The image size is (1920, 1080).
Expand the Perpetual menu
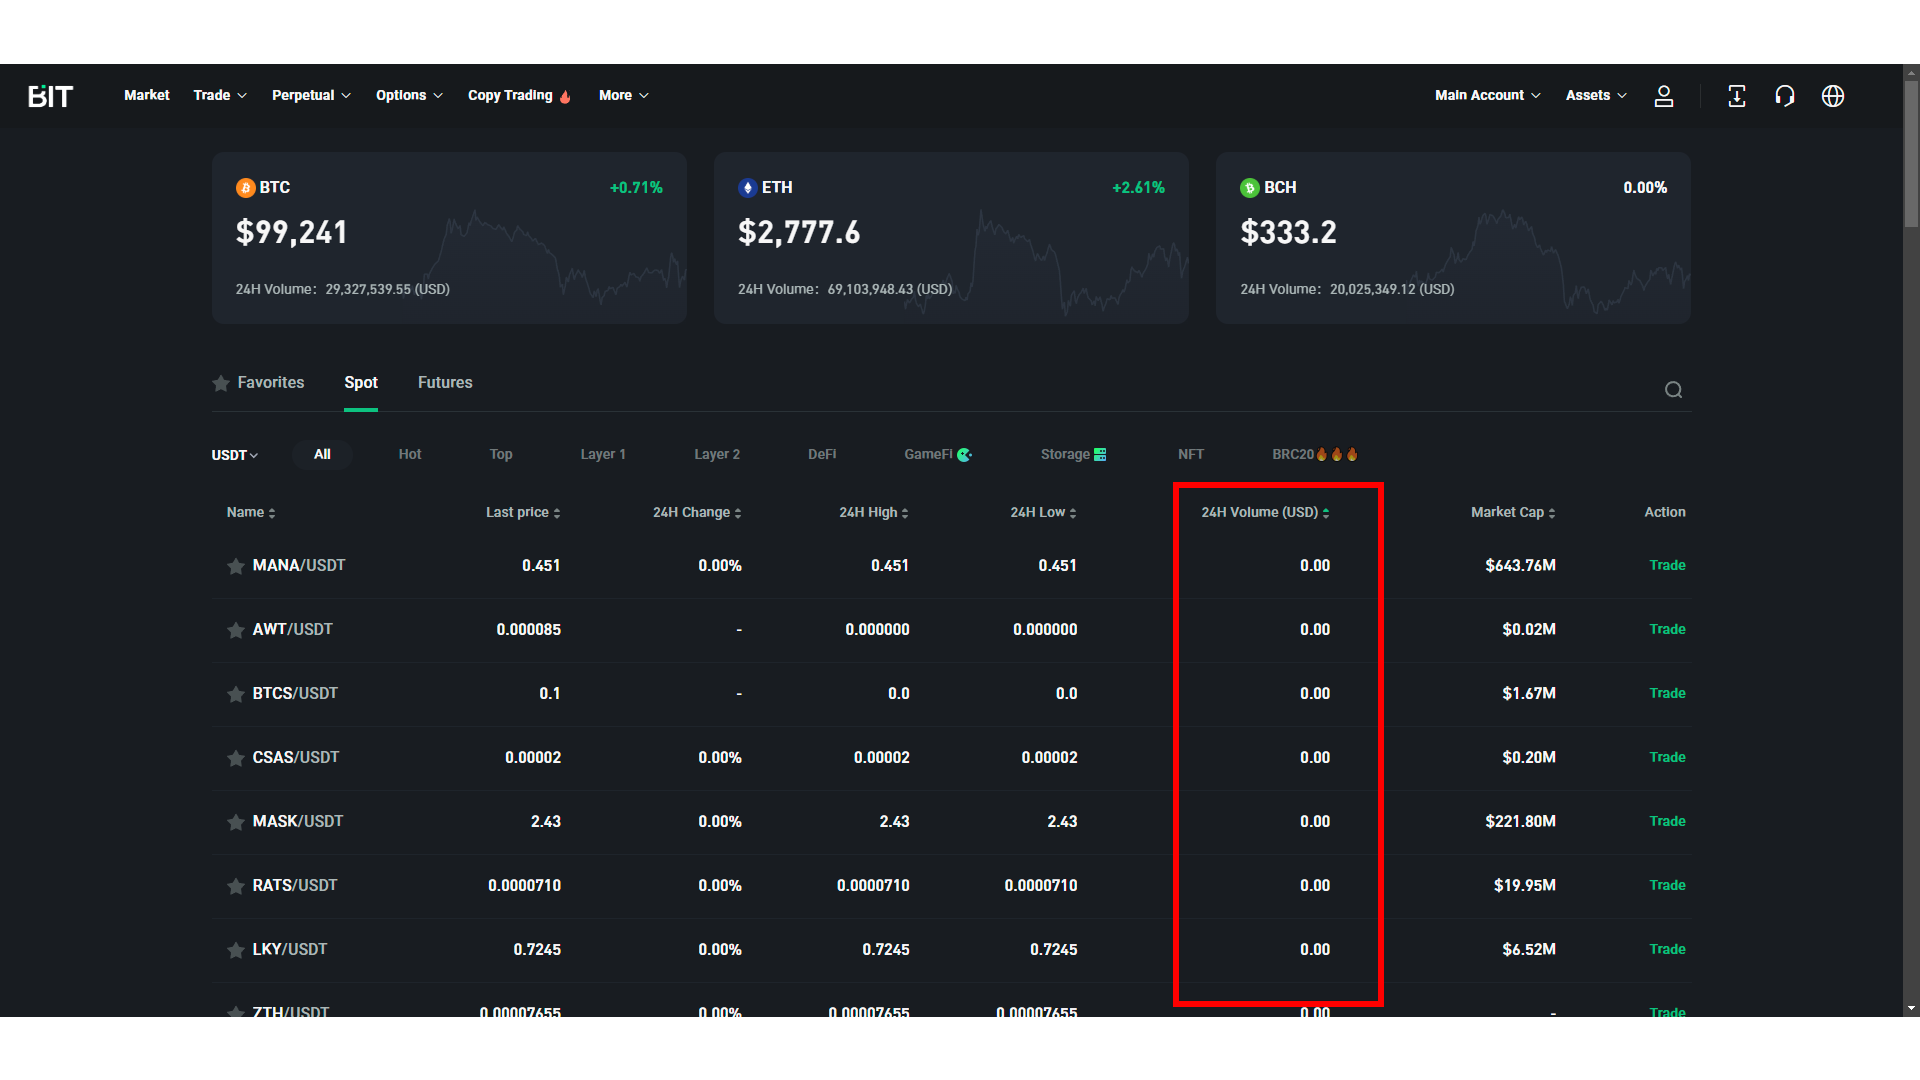pos(311,95)
